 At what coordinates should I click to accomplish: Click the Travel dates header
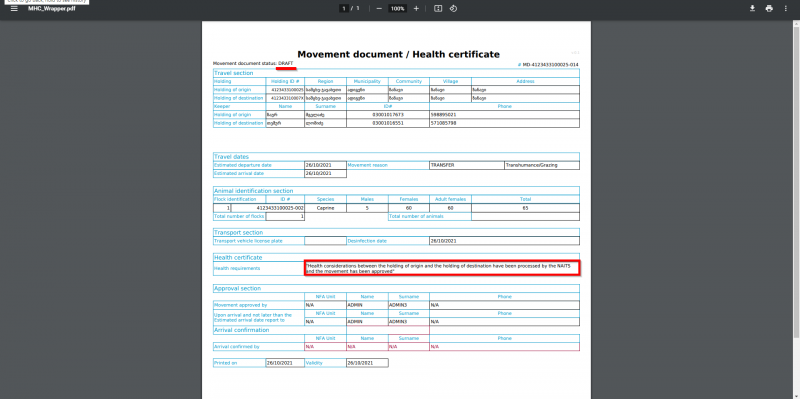(231, 157)
